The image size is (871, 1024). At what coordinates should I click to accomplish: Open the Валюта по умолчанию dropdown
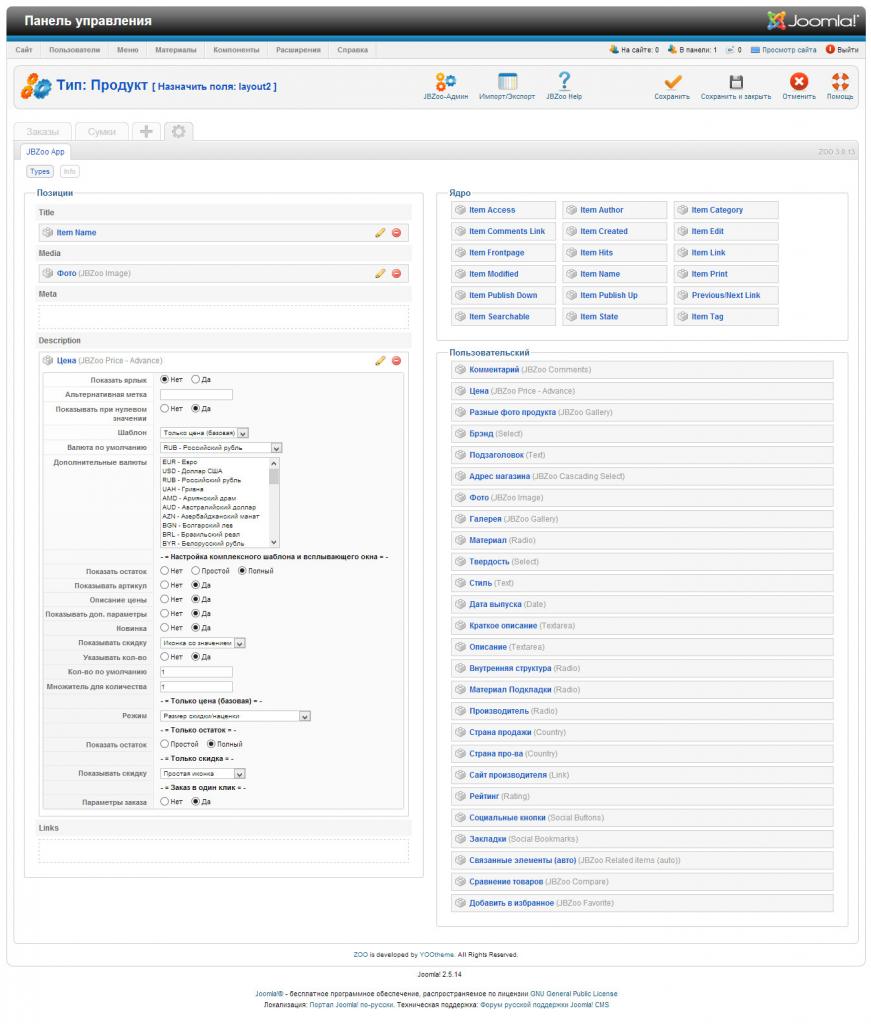tap(221, 448)
